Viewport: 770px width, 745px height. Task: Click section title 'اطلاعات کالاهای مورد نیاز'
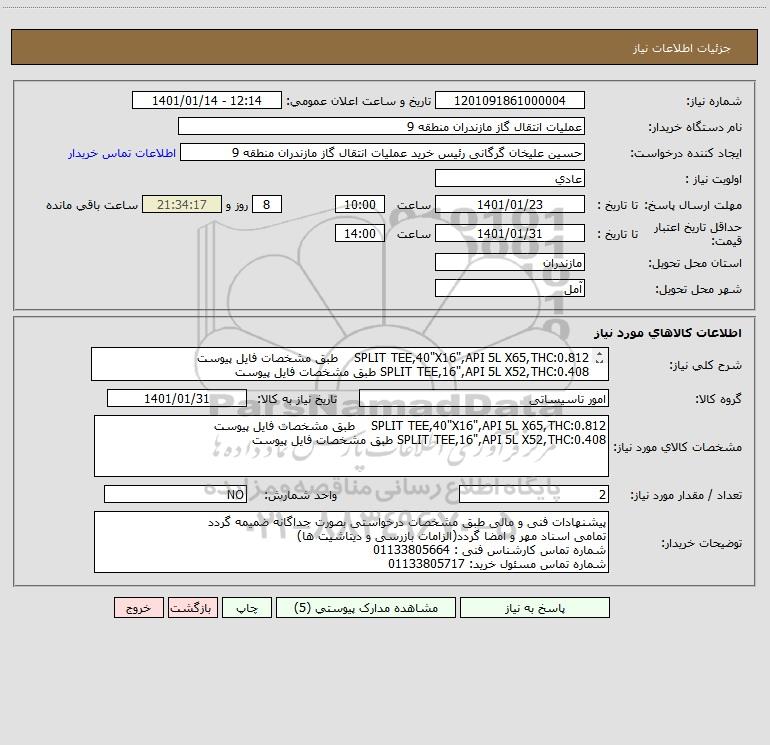(x=668, y=333)
